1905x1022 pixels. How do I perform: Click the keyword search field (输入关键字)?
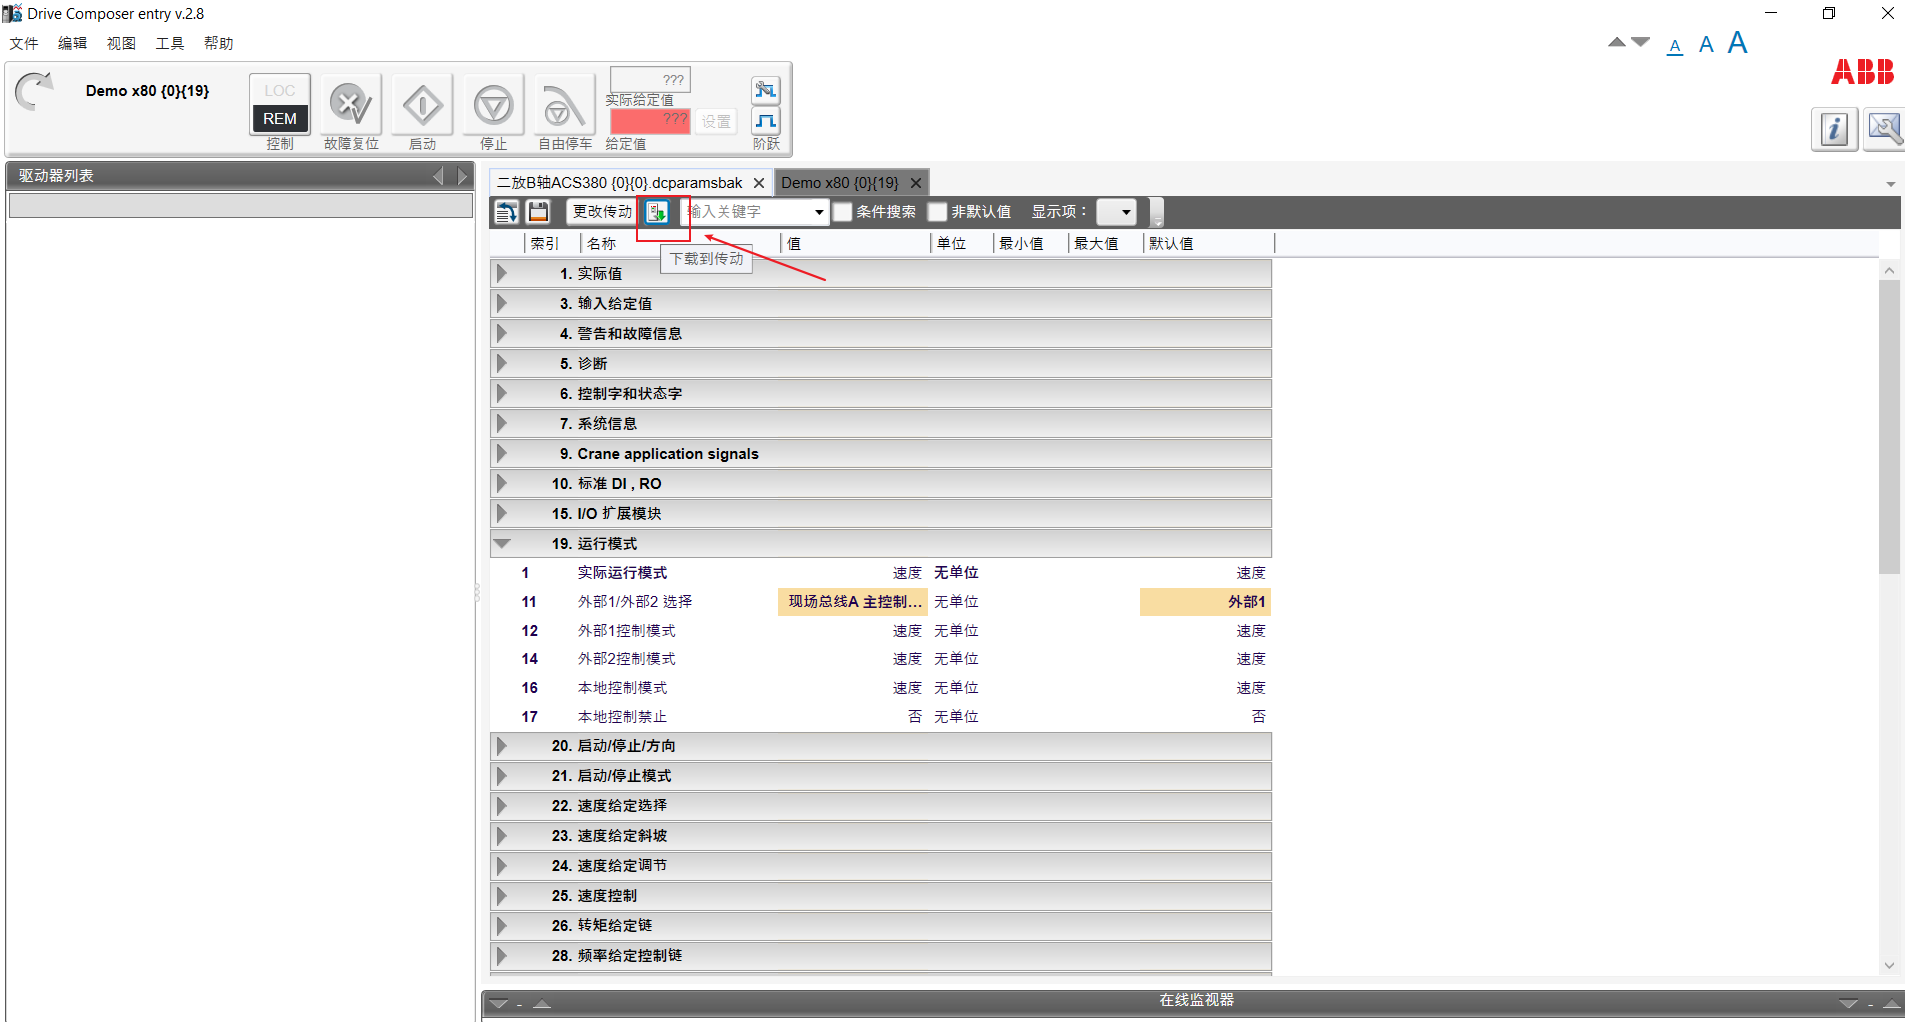(746, 212)
